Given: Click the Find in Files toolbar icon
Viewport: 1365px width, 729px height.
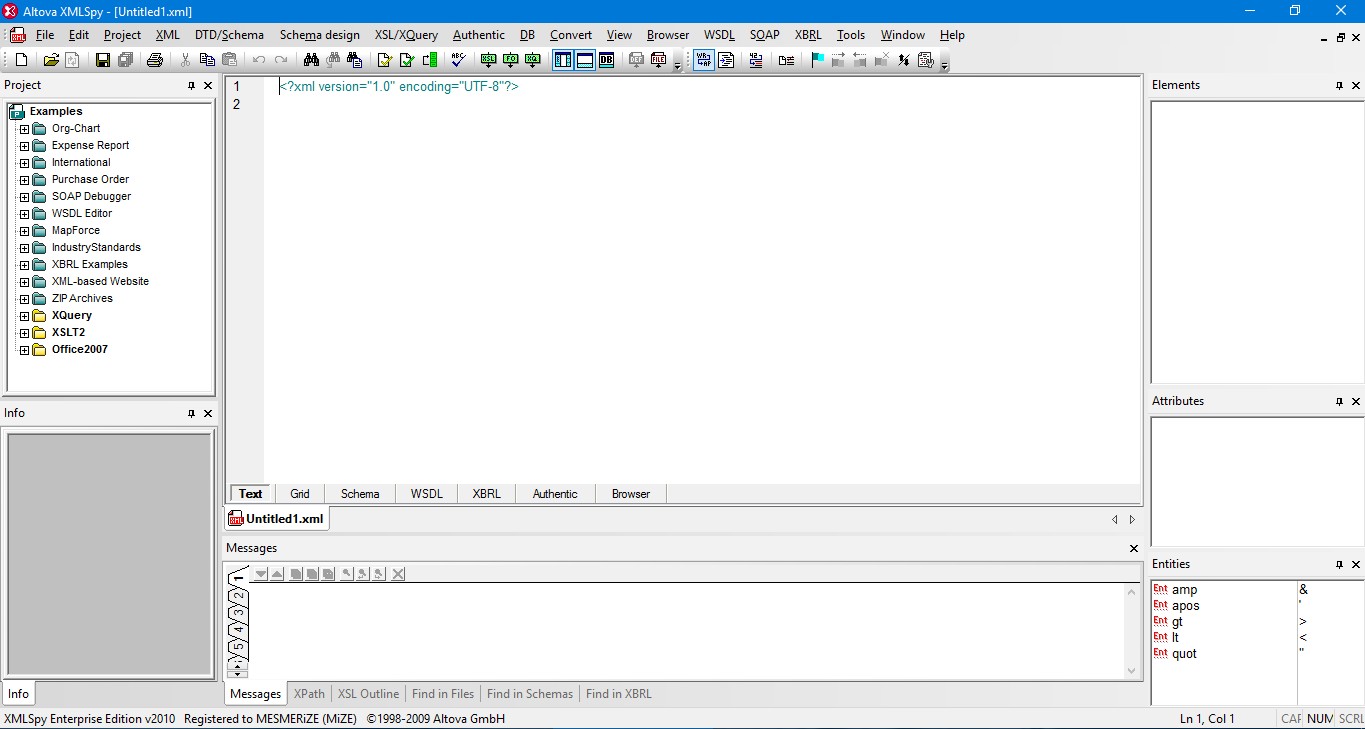Looking at the screenshot, I should tap(355, 60).
